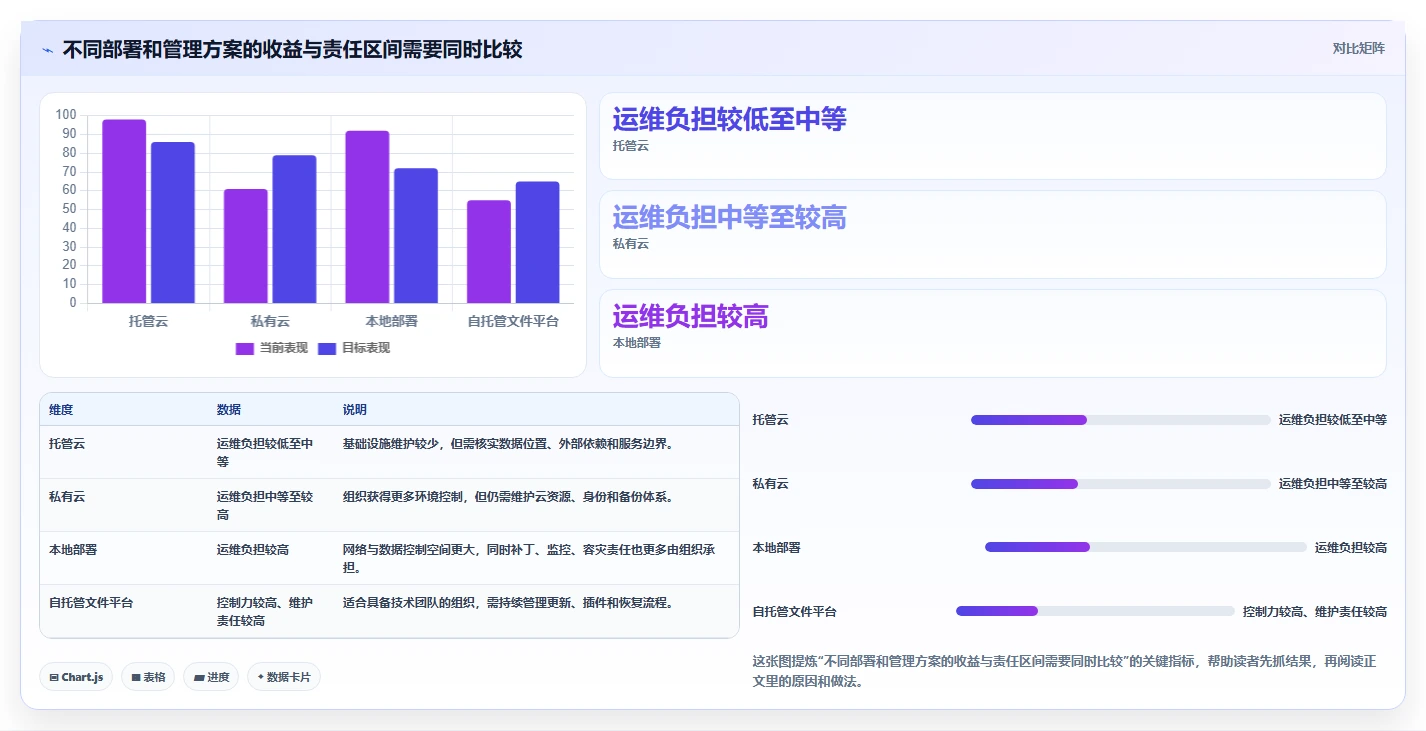Click the 说明 column header

(x=355, y=410)
